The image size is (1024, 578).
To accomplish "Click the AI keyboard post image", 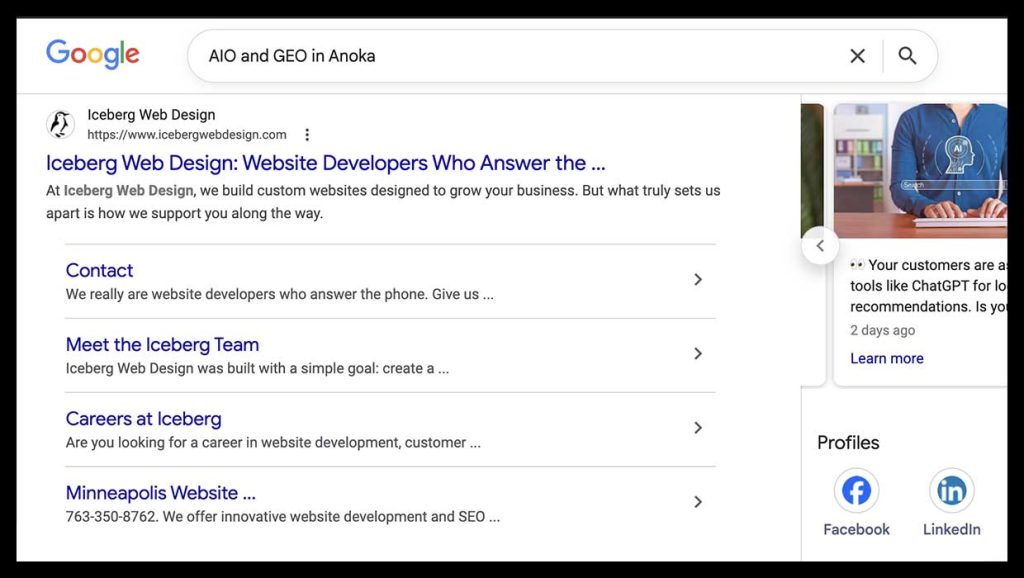I will tap(920, 170).
